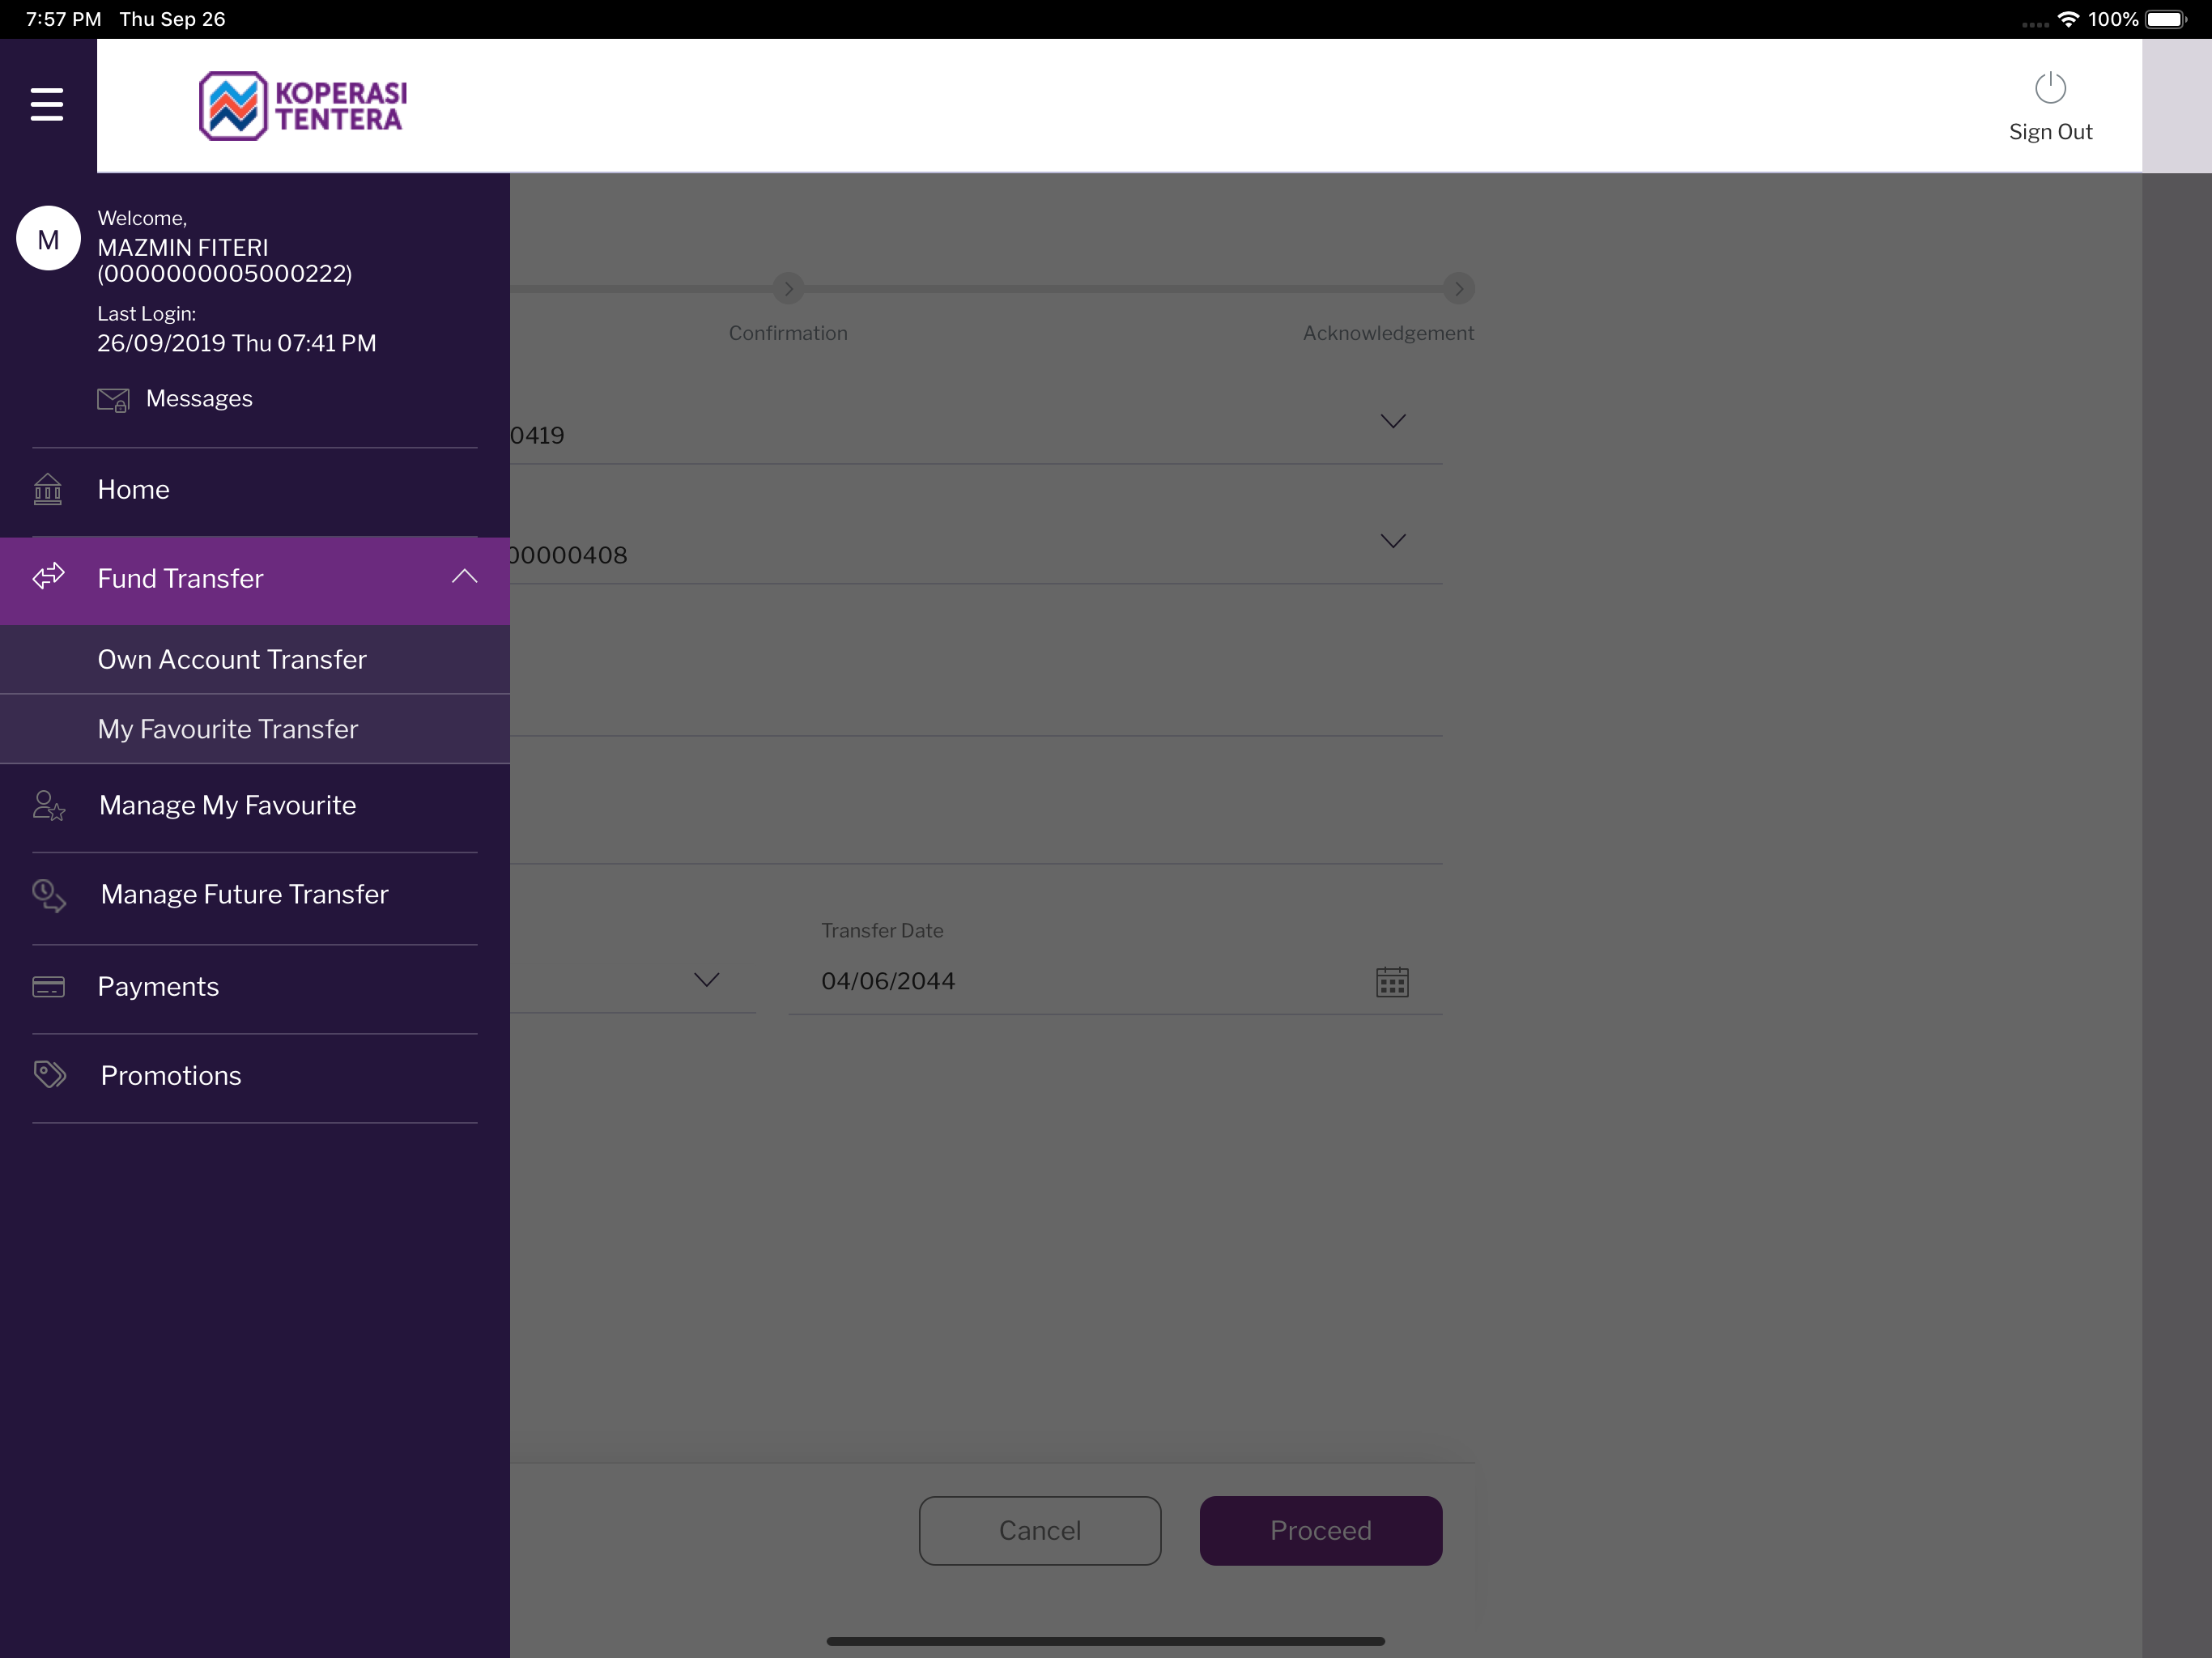Collapse the Fund Transfer submenu chevron
The height and width of the screenshot is (1658, 2212).
[464, 577]
